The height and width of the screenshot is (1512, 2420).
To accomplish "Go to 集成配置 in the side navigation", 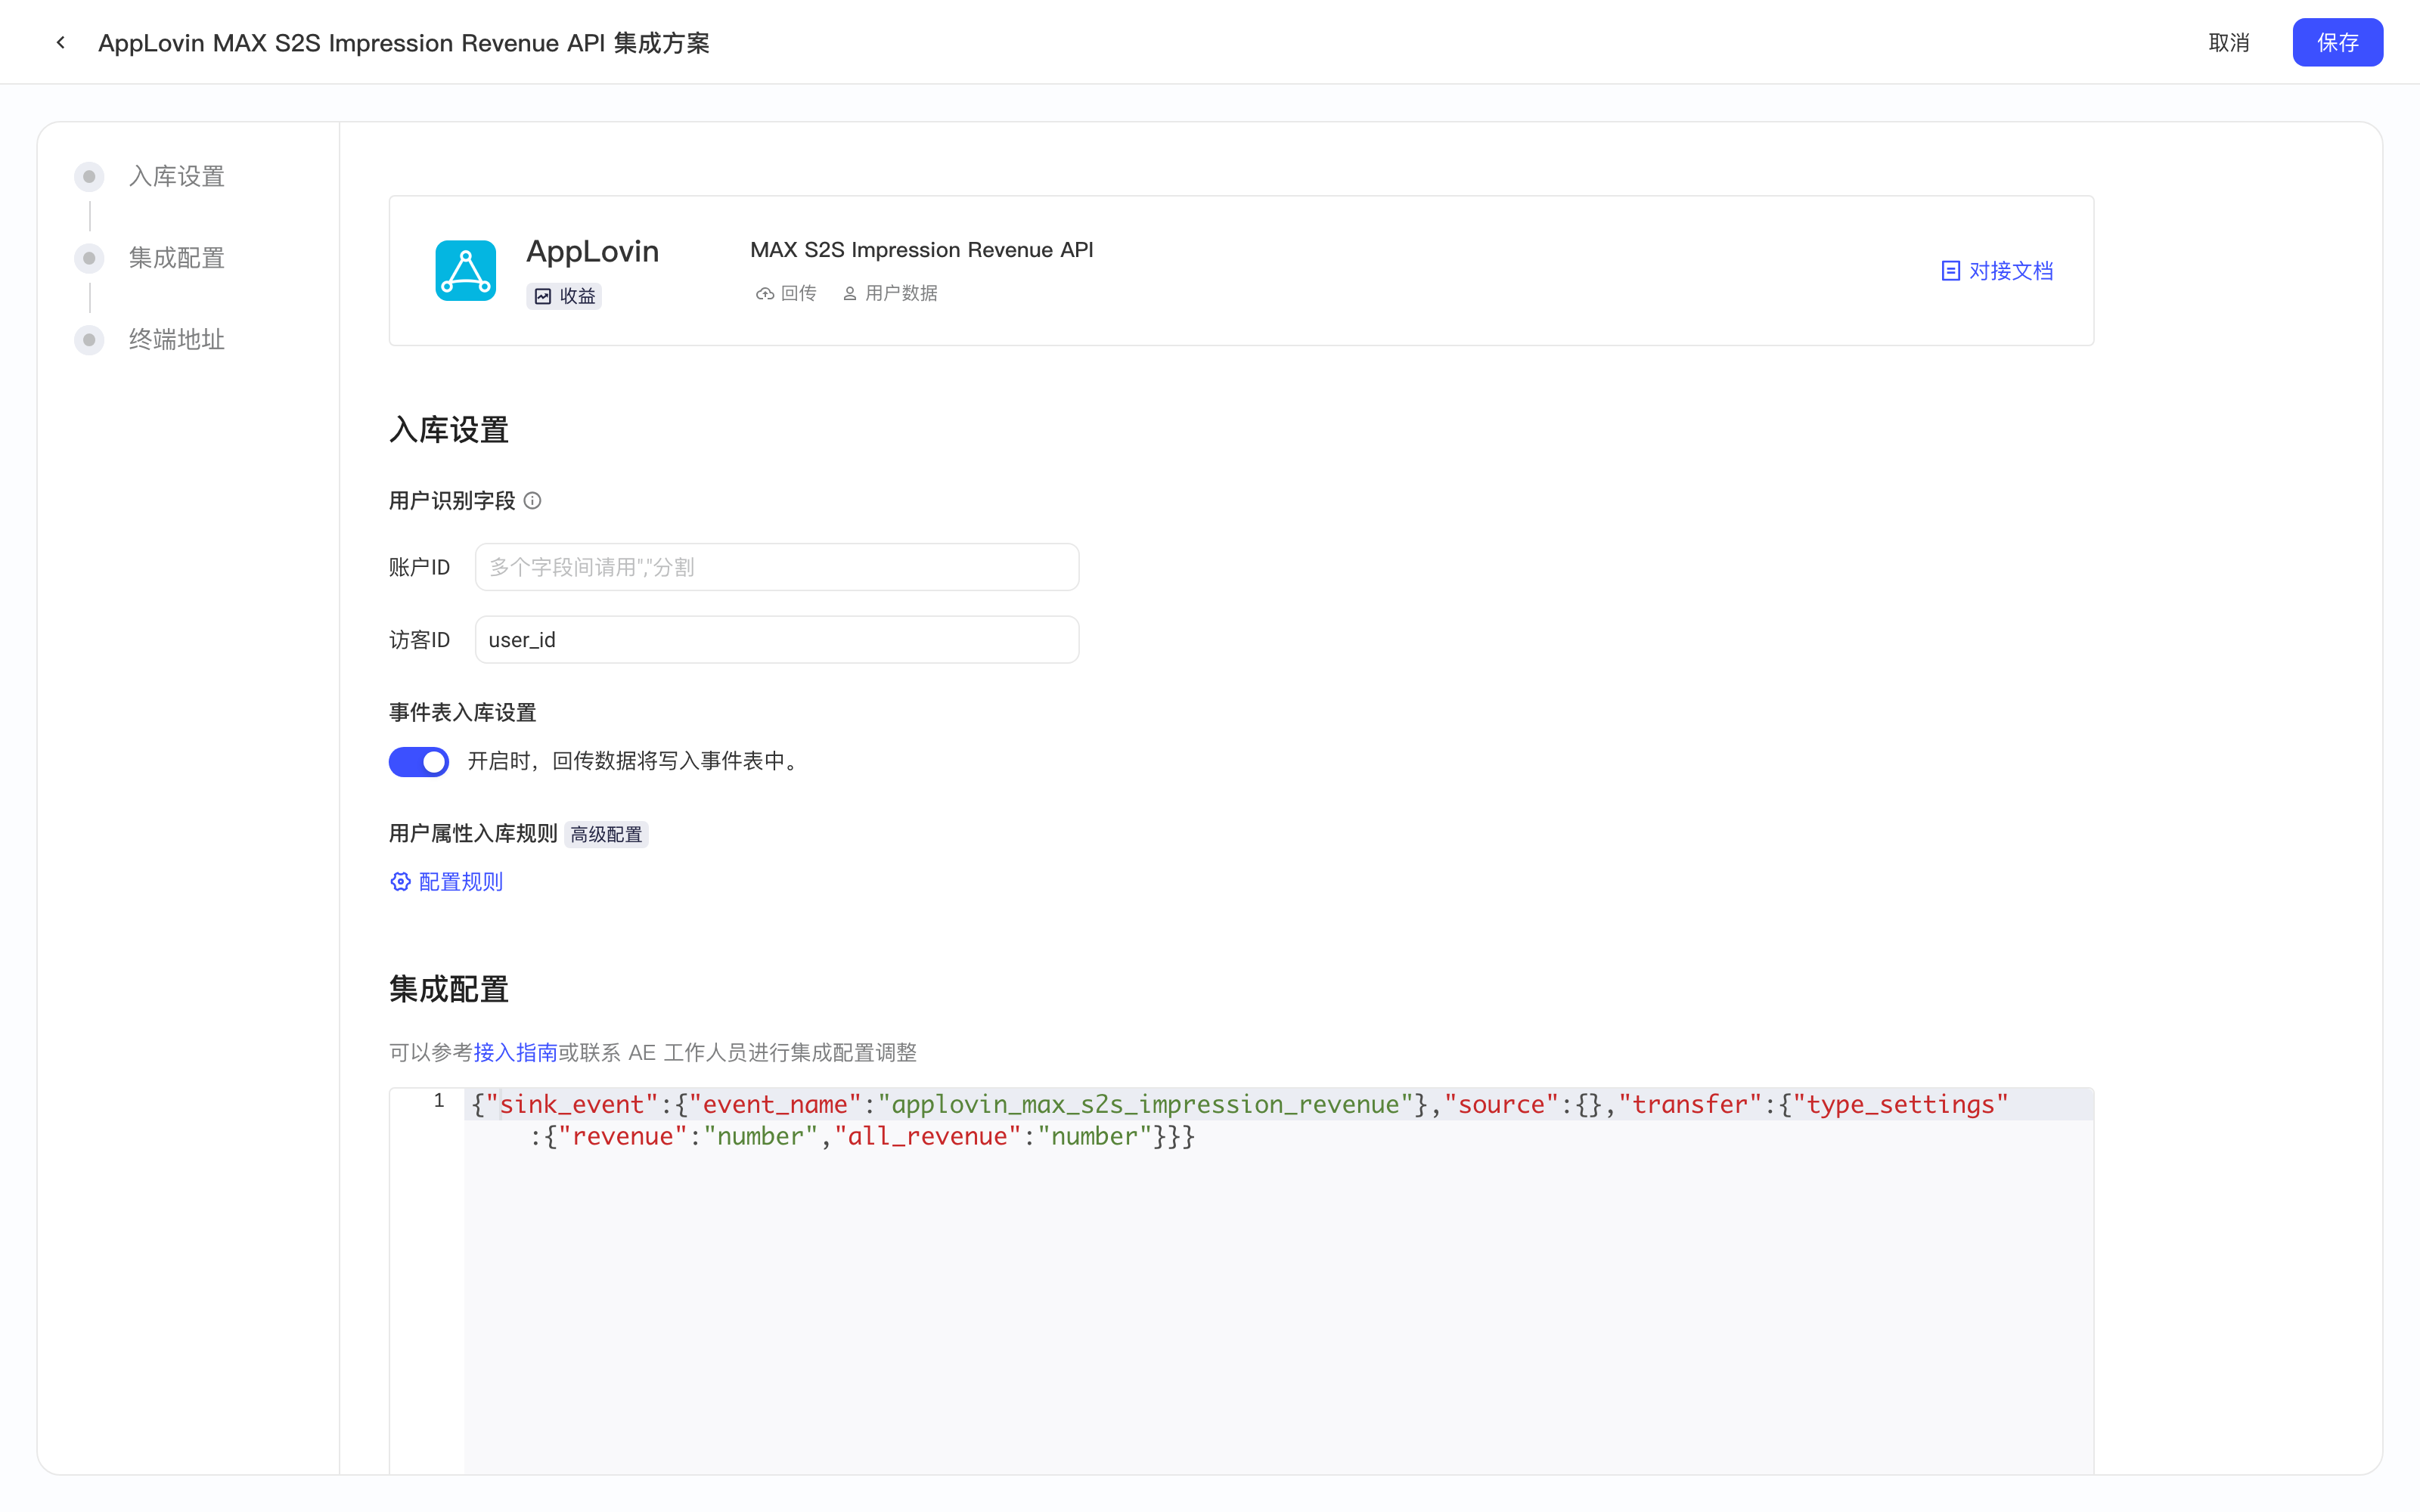I will (x=177, y=259).
